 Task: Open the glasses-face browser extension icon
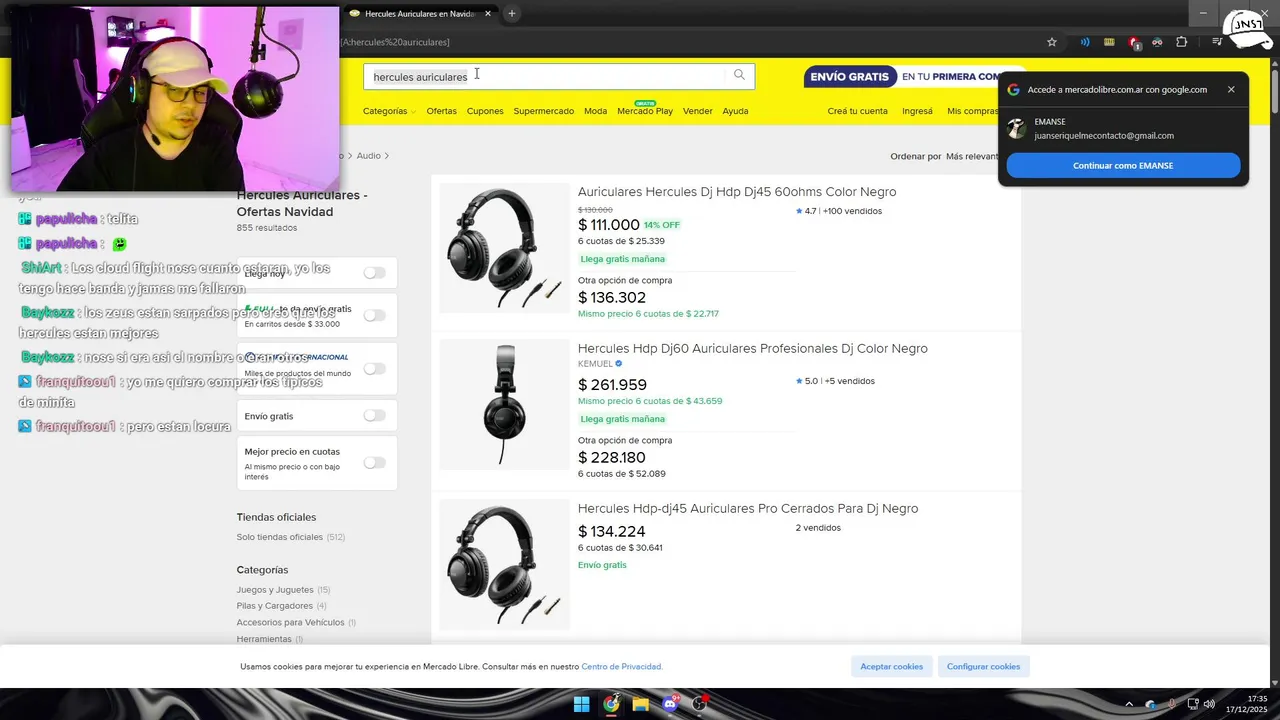pyautogui.click(x=1158, y=42)
